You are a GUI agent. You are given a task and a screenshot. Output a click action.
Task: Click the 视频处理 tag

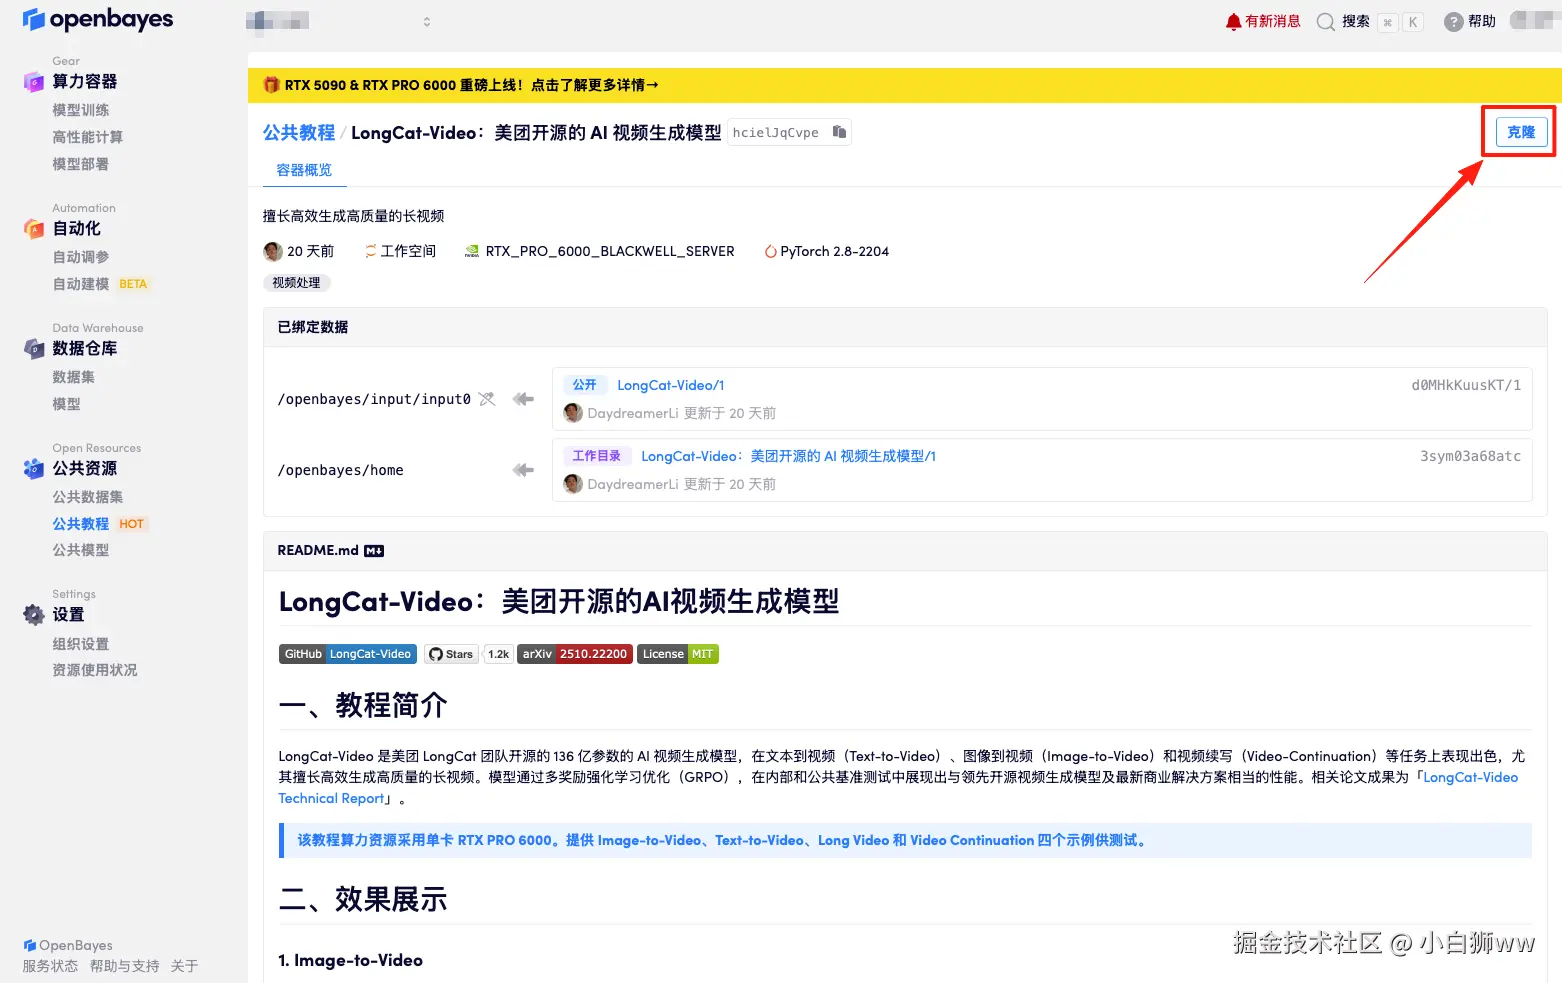point(296,283)
